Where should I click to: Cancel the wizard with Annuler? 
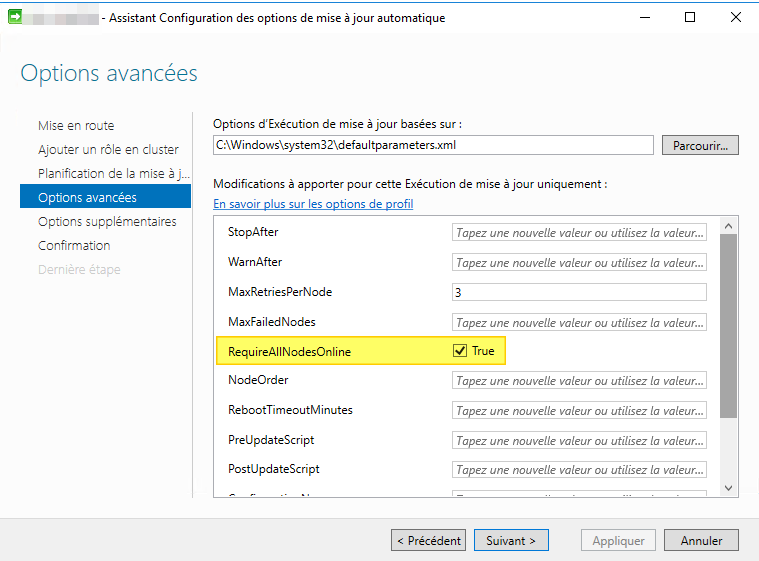click(x=701, y=540)
